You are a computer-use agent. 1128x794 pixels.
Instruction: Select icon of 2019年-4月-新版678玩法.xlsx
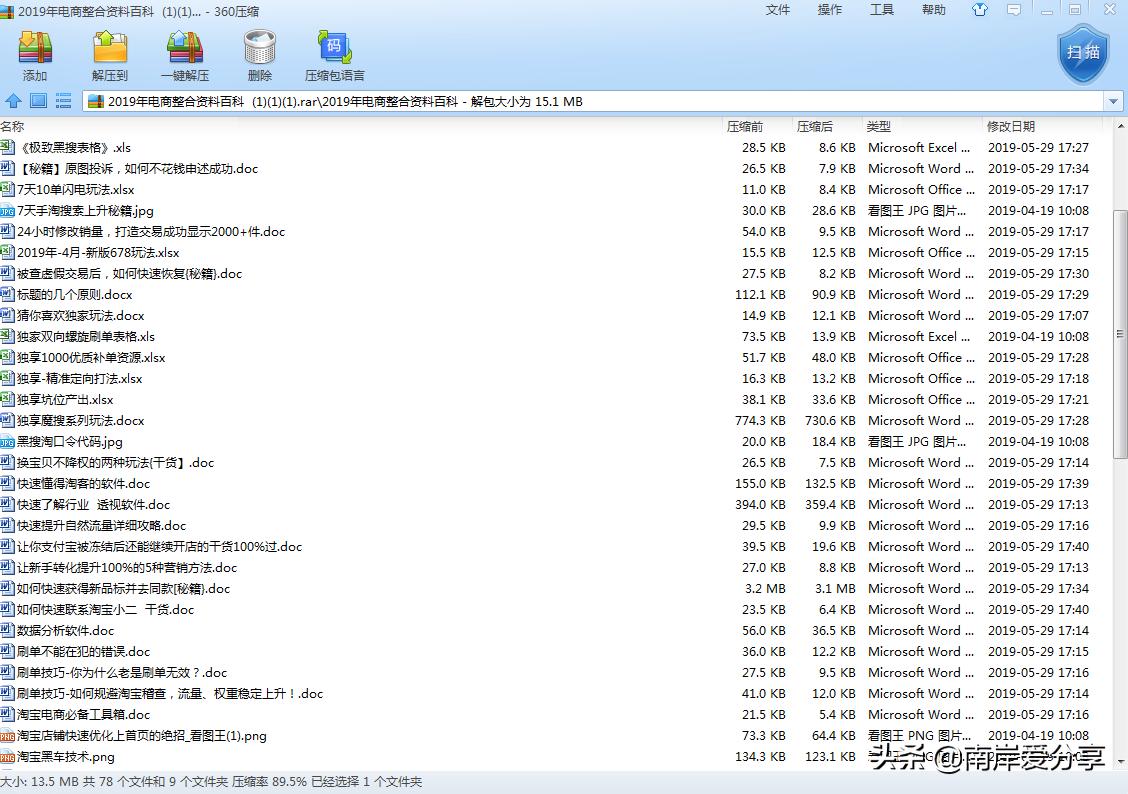point(7,252)
